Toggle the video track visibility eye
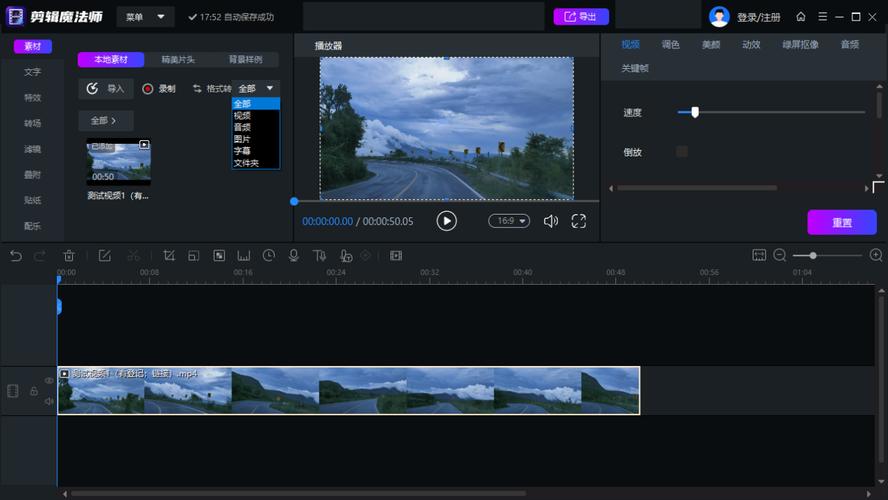 (49, 381)
